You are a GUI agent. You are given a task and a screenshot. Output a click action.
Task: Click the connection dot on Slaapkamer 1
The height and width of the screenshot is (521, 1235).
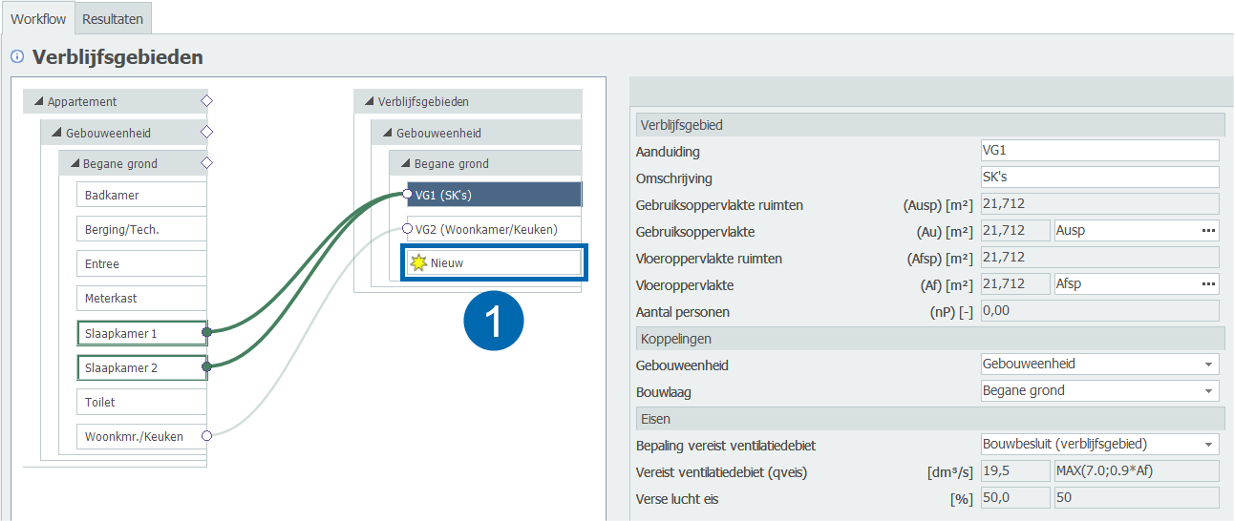pos(206,331)
